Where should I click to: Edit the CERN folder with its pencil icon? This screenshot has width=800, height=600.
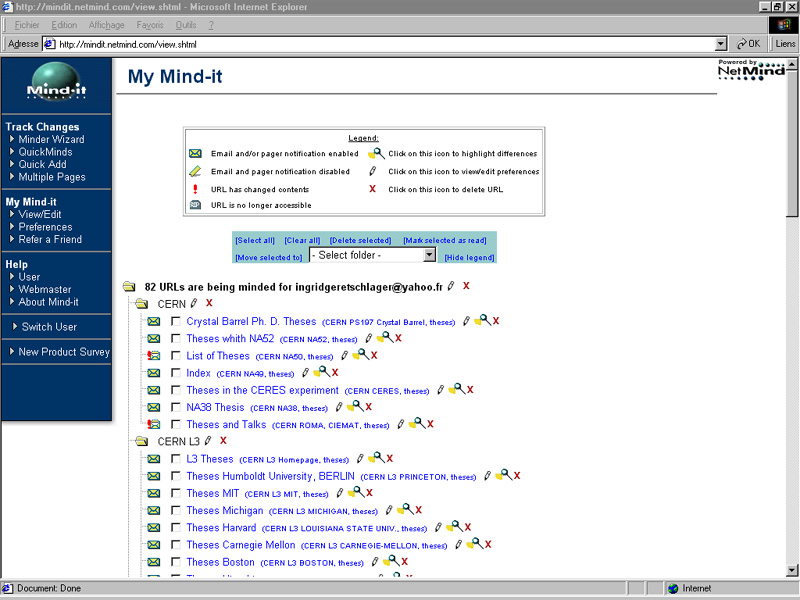point(193,304)
